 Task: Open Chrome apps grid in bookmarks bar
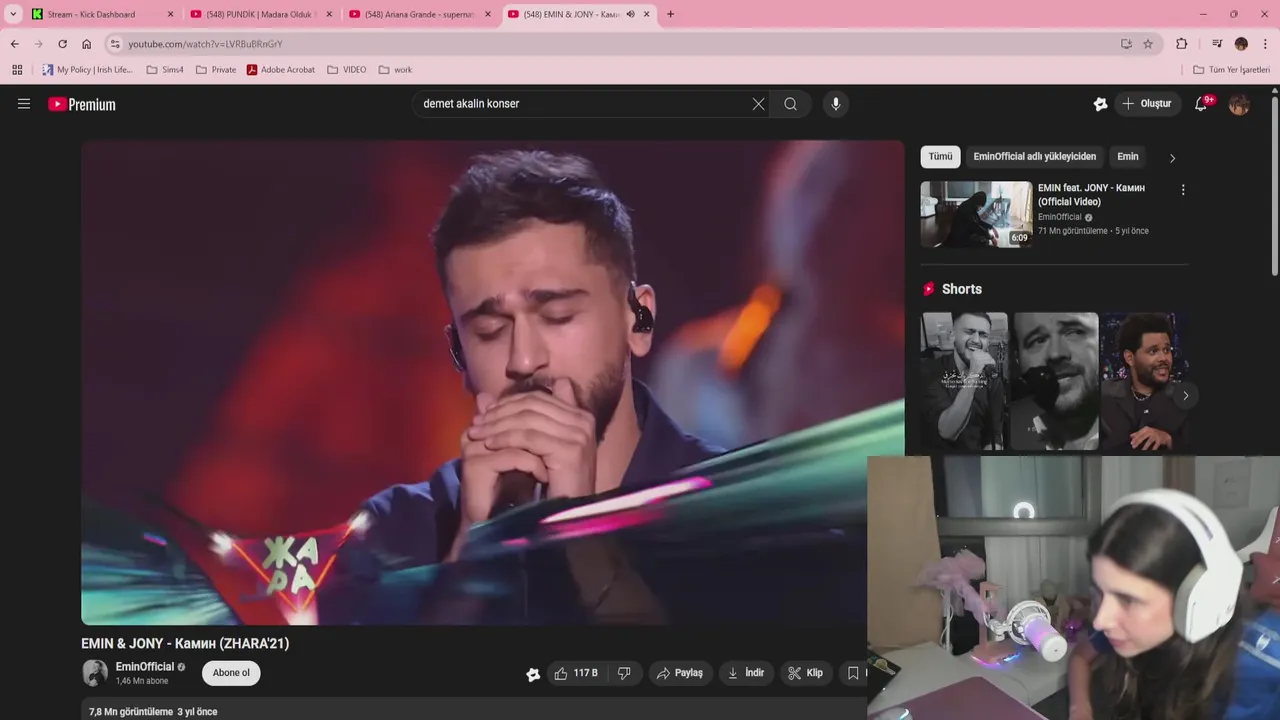point(17,70)
